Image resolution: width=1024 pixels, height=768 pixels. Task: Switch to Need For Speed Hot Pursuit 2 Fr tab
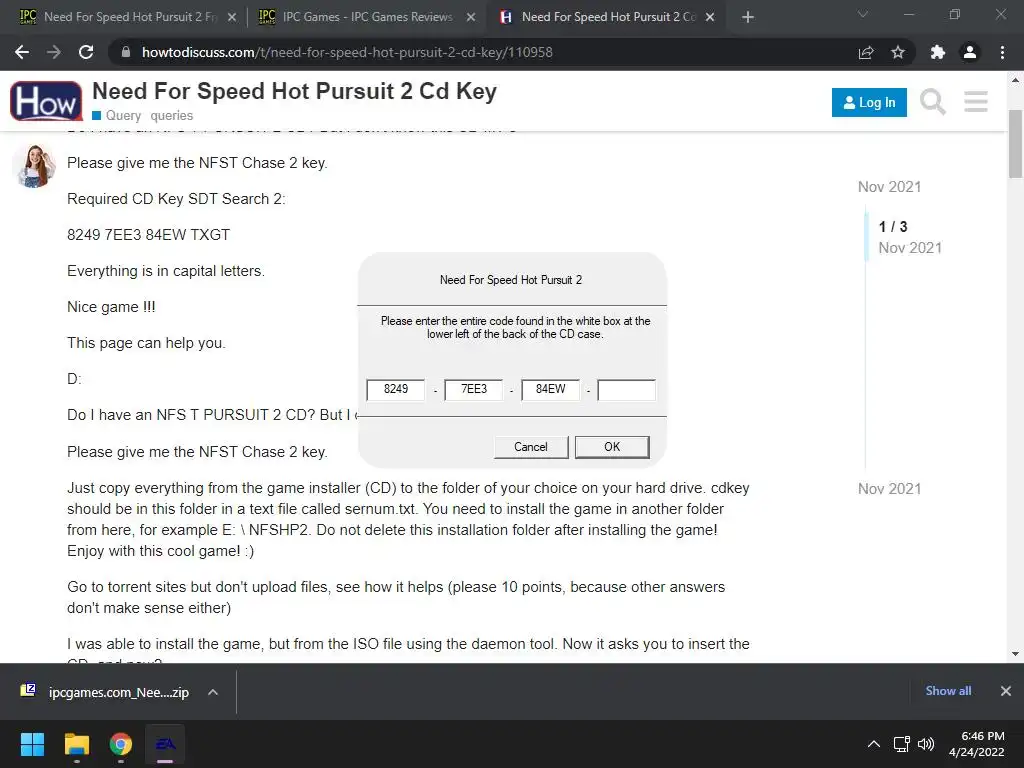tap(129, 17)
